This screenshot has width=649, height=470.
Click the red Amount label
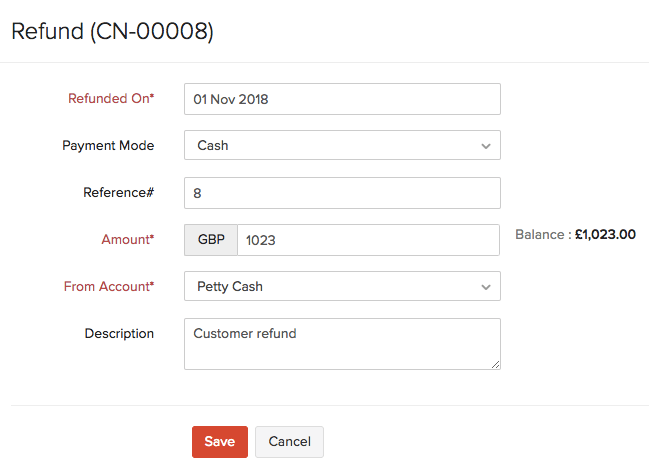coord(128,240)
